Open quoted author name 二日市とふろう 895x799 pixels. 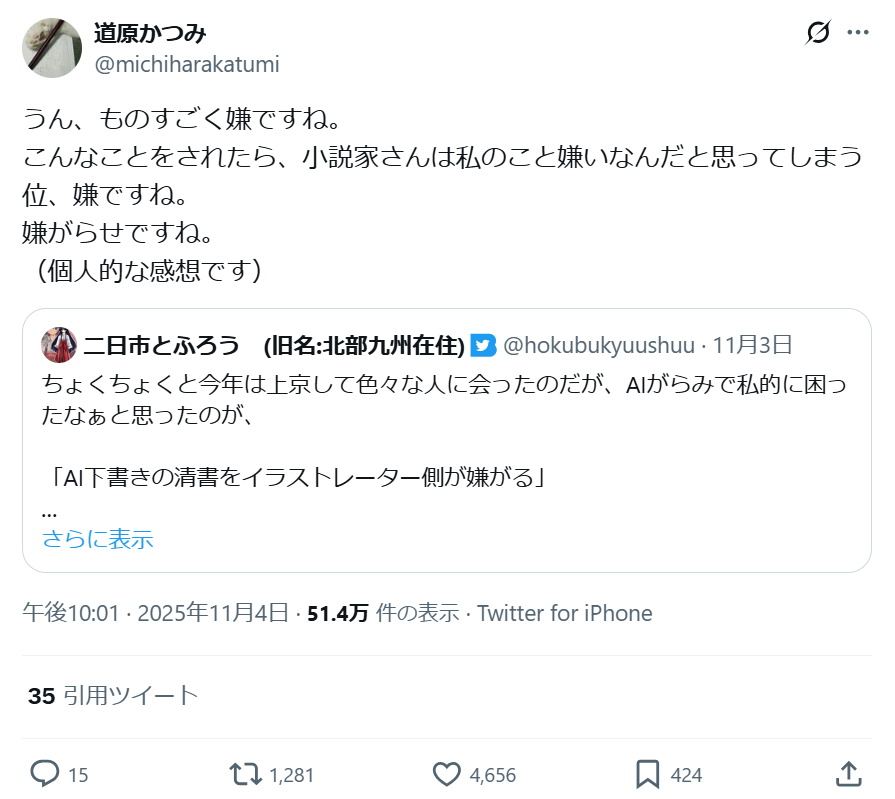(x=161, y=346)
